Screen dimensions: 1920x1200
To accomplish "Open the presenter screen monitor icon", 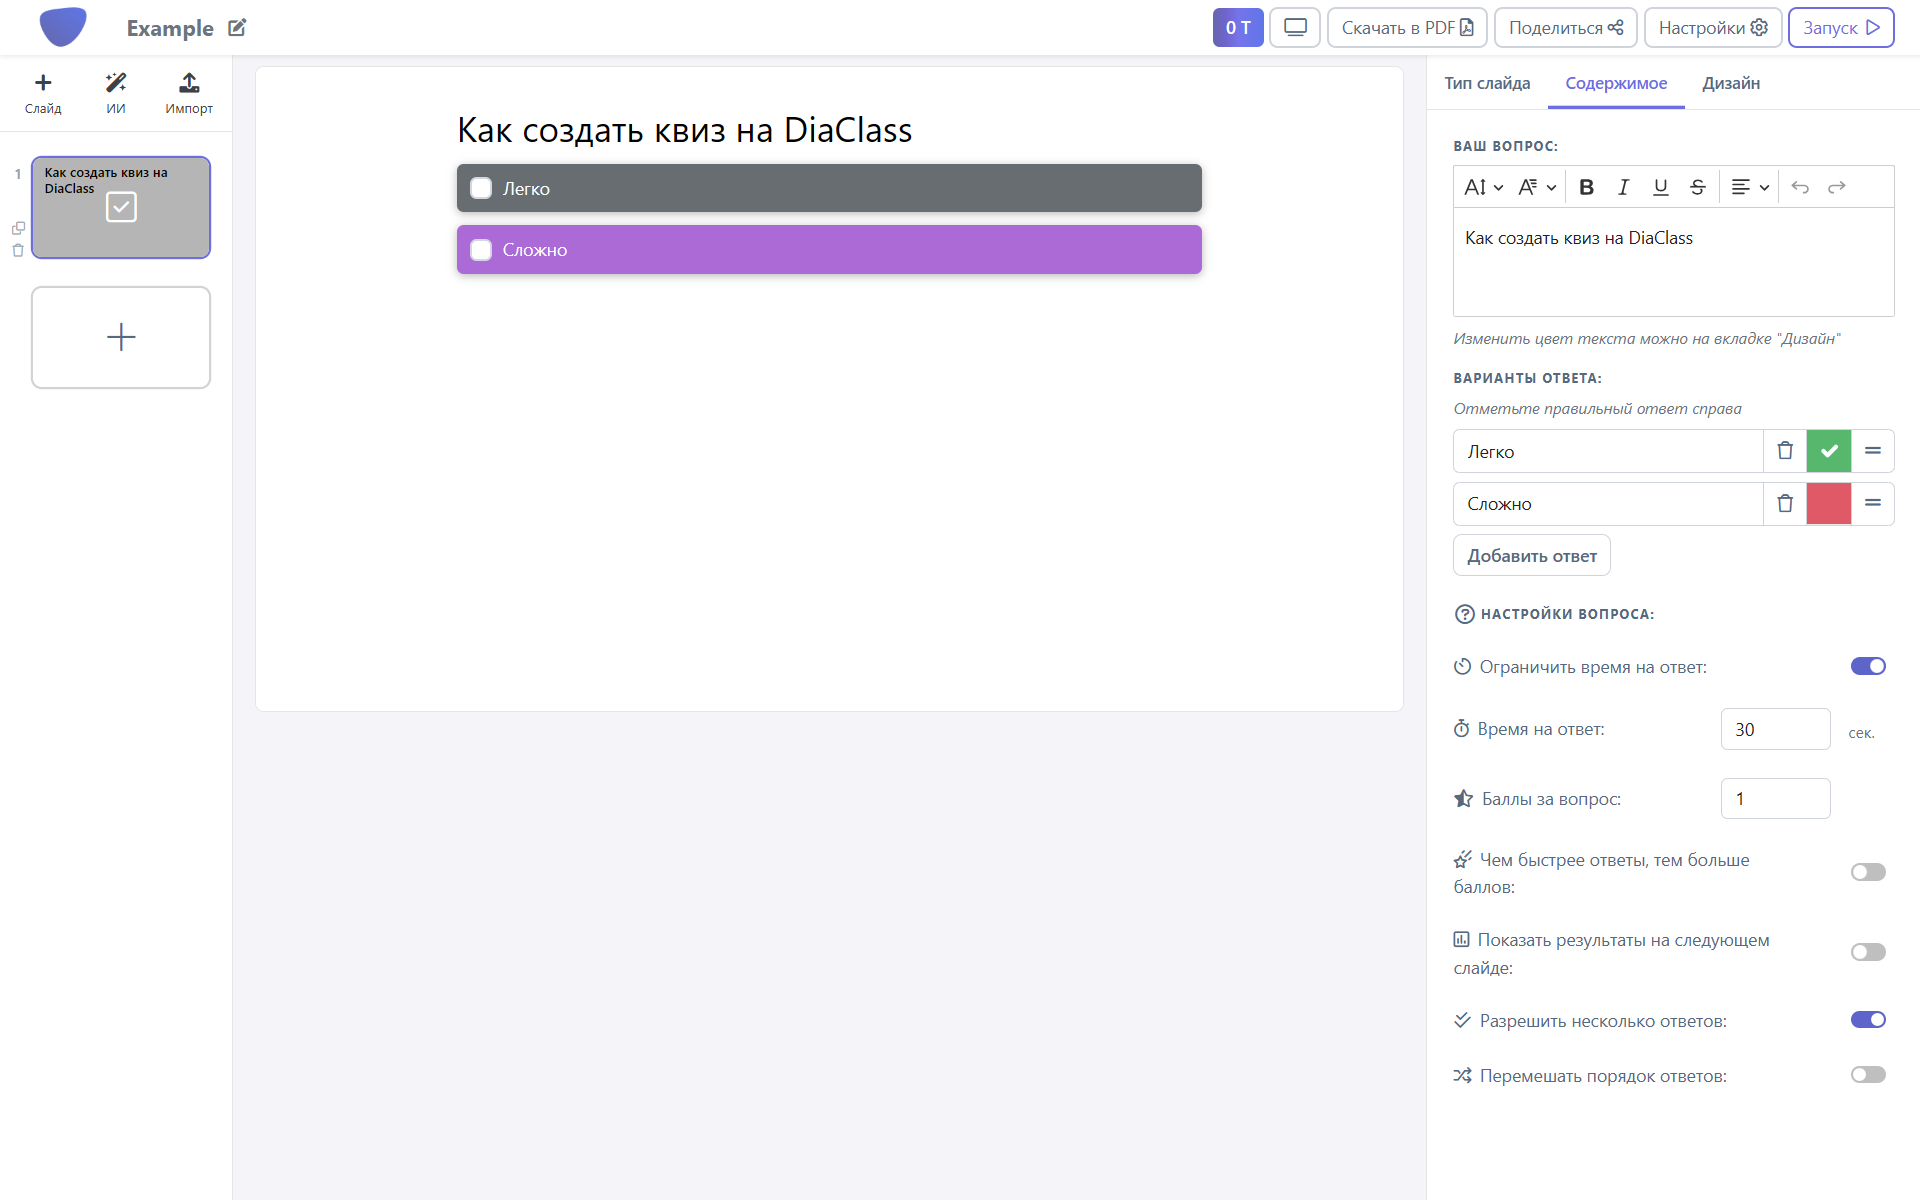I will click(x=1295, y=28).
